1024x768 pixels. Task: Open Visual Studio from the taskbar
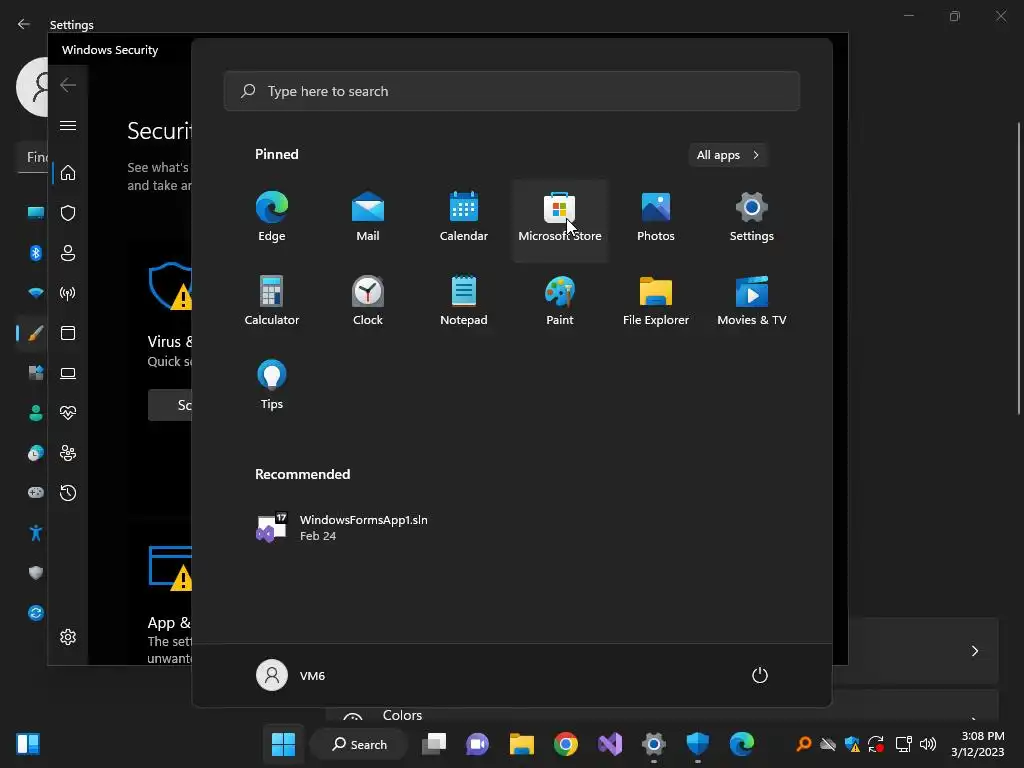(x=610, y=744)
